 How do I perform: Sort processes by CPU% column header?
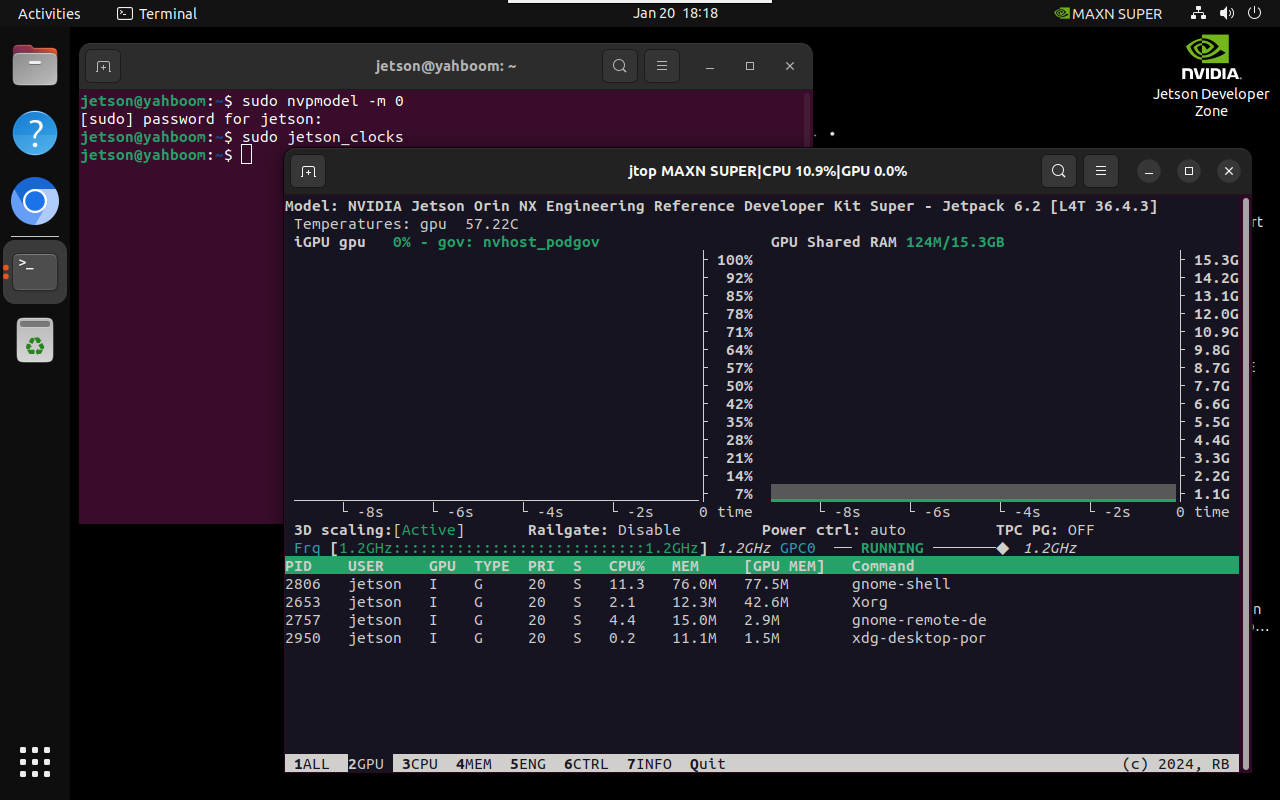click(x=627, y=566)
